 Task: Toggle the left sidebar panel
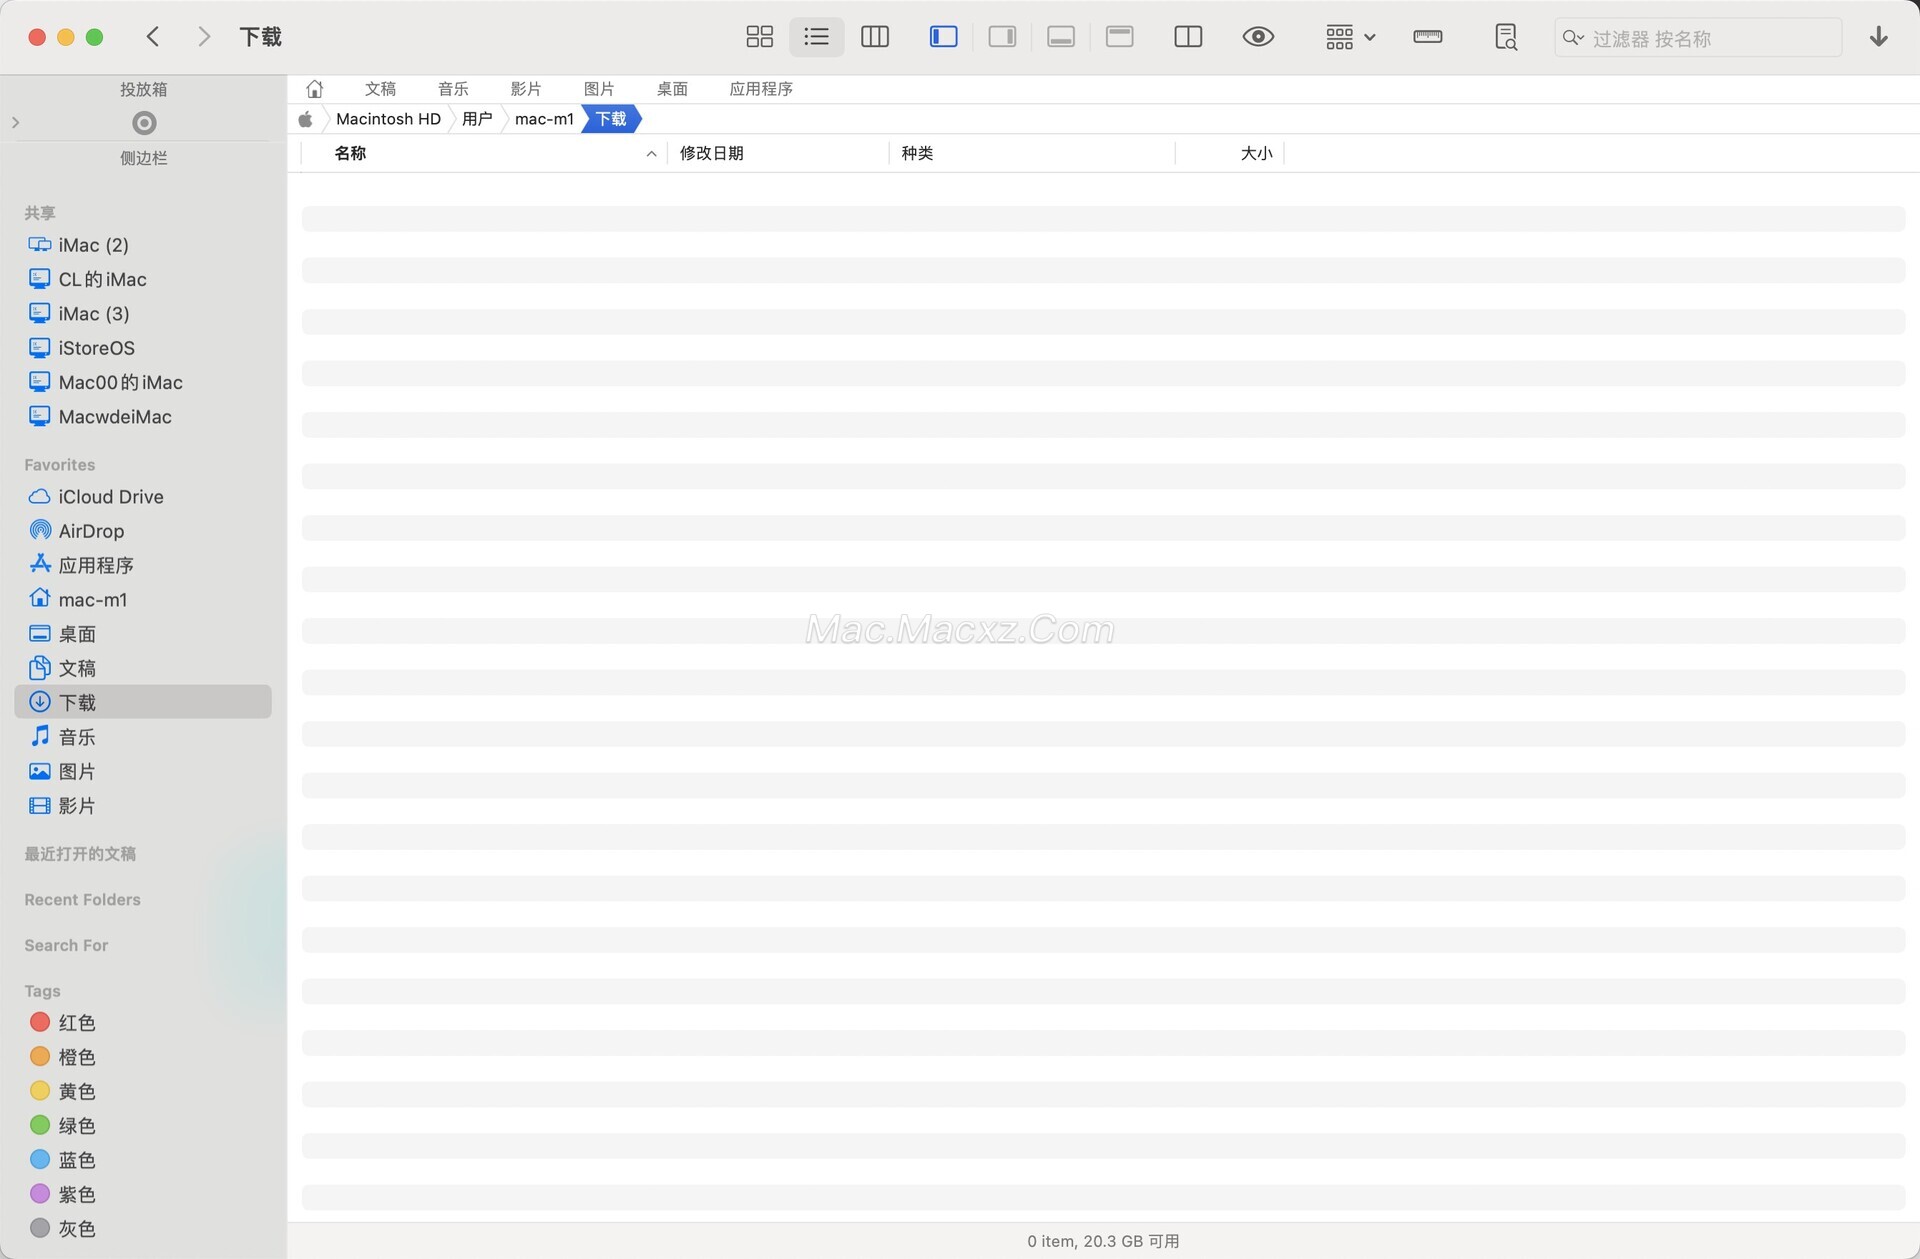[x=943, y=37]
